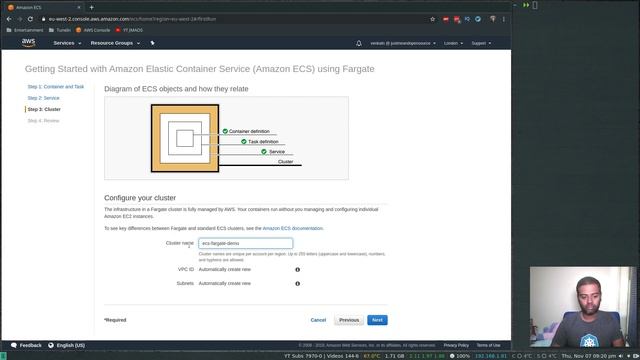Screen dimensions: 640x360
Task: Reload the page with the refresh icon
Action: [30, 19]
